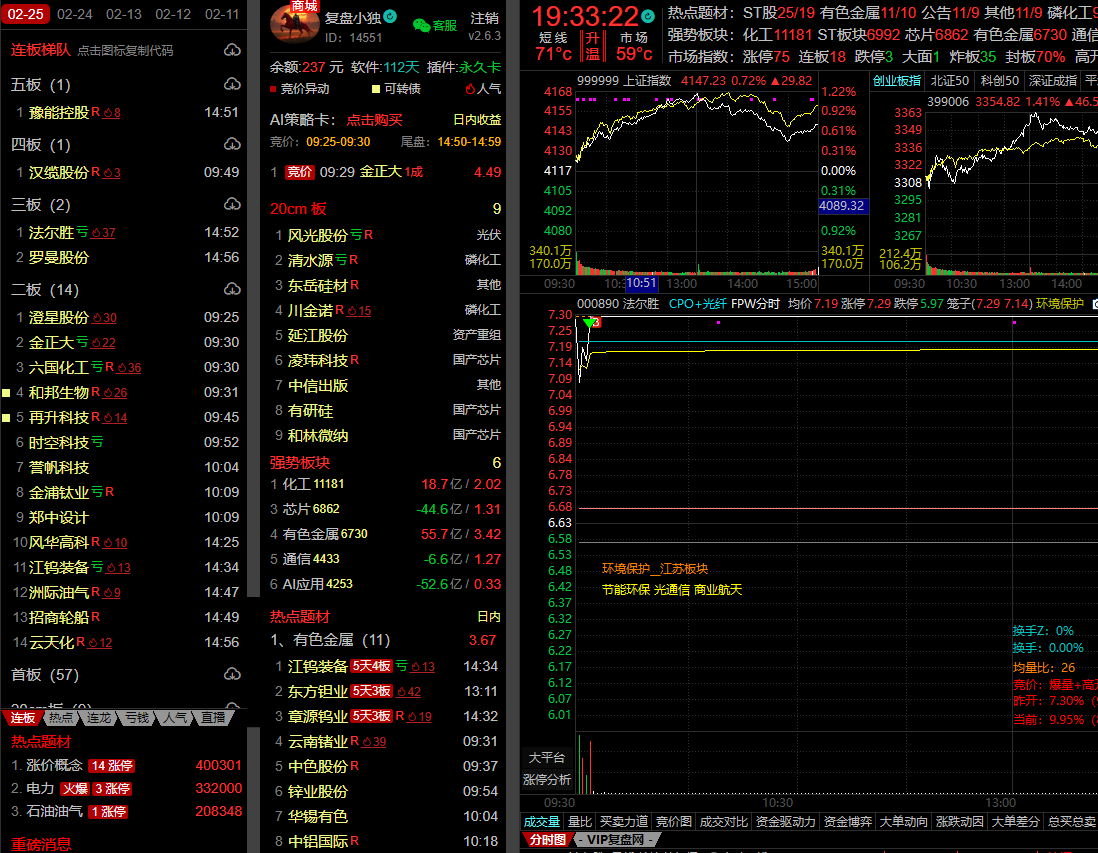The width and height of the screenshot is (1098, 853).
Task: Click 注销 to log out
Action: (485, 18)
